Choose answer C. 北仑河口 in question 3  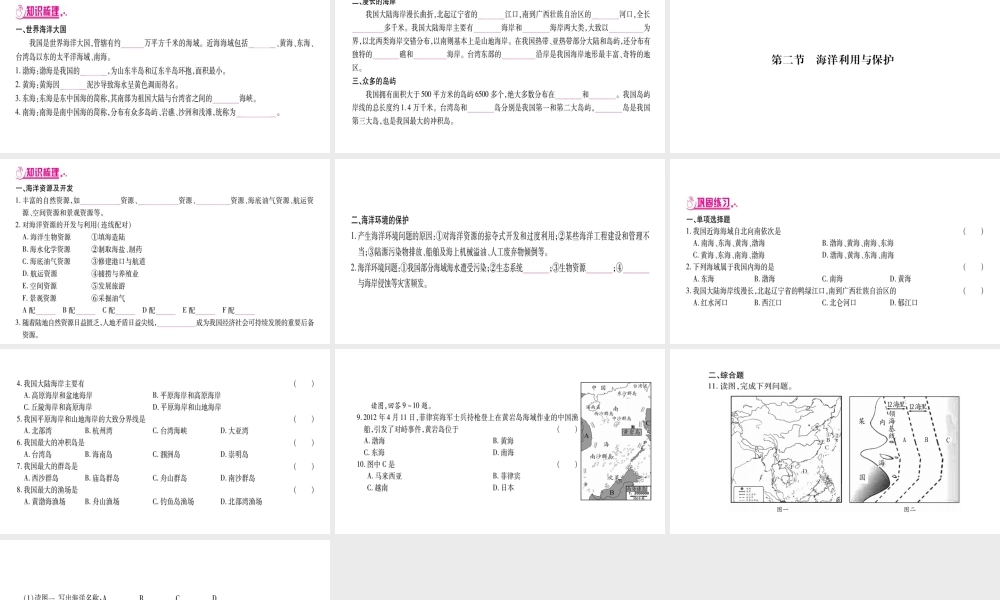pos(839,303)
